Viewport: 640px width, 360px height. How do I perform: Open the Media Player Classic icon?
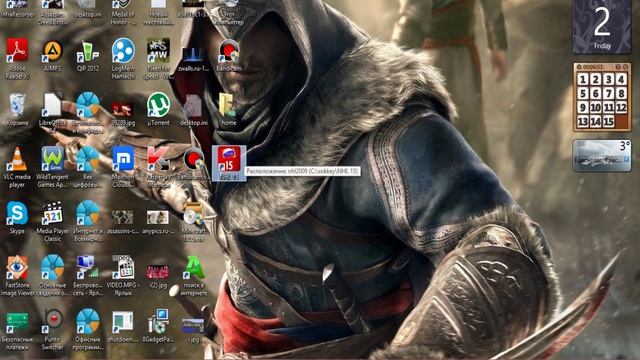53,213
